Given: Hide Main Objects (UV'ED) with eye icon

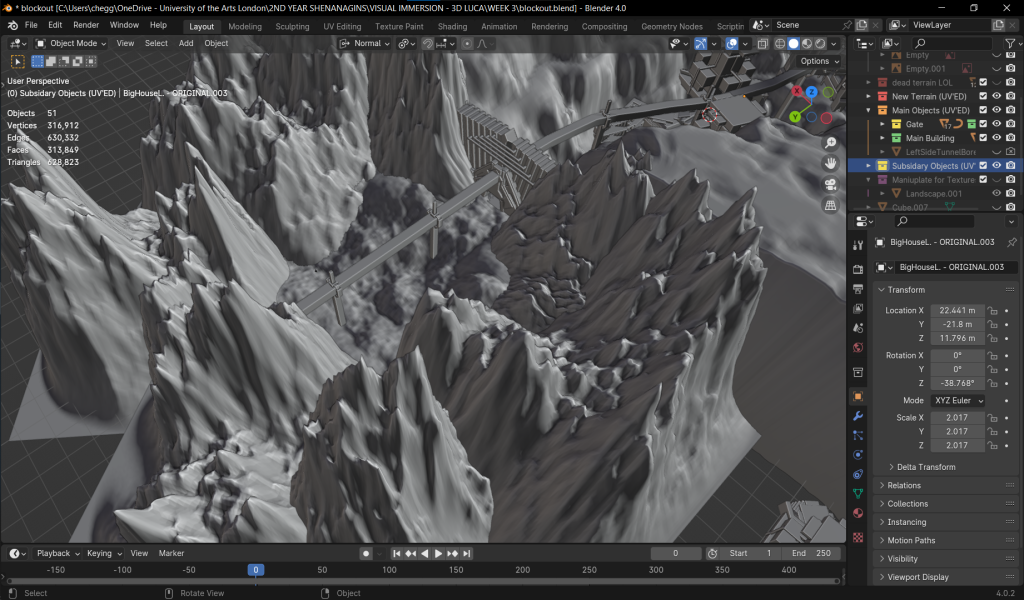Looking at the screenshot, I should click(997, 110).
